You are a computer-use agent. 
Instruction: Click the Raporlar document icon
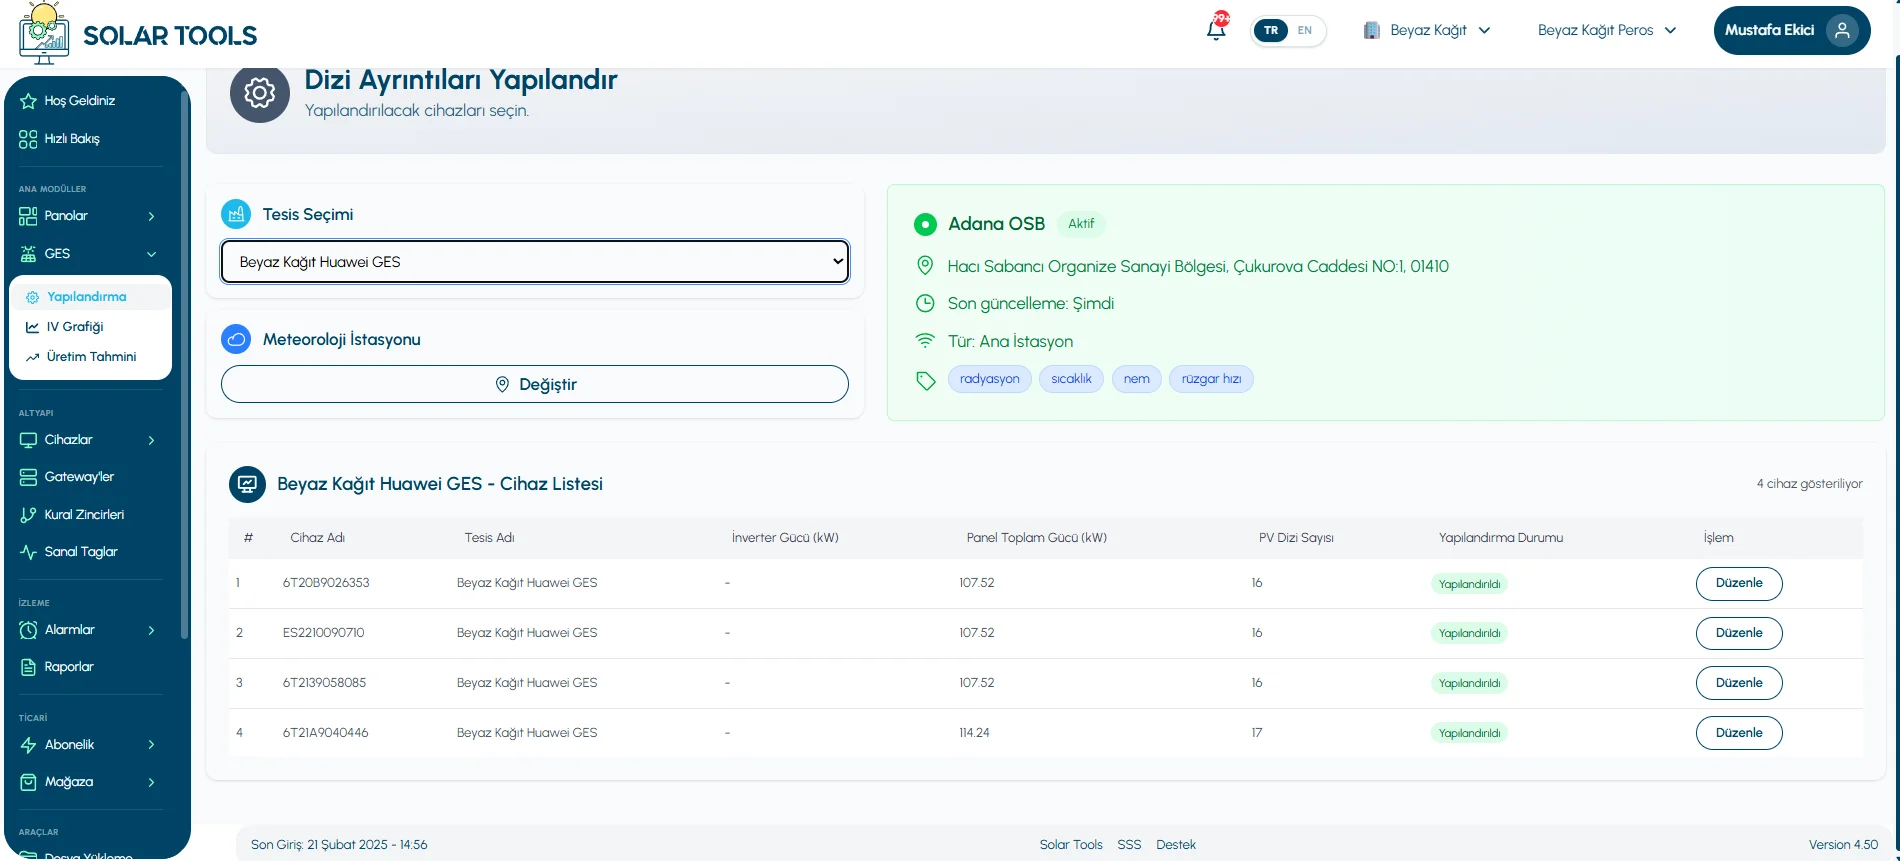coord(28,667)
